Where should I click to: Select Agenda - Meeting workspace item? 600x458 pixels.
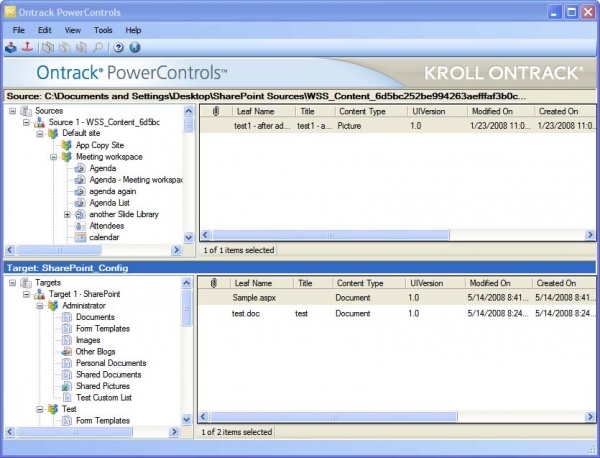pyautogui.click(x=136, y=180)
